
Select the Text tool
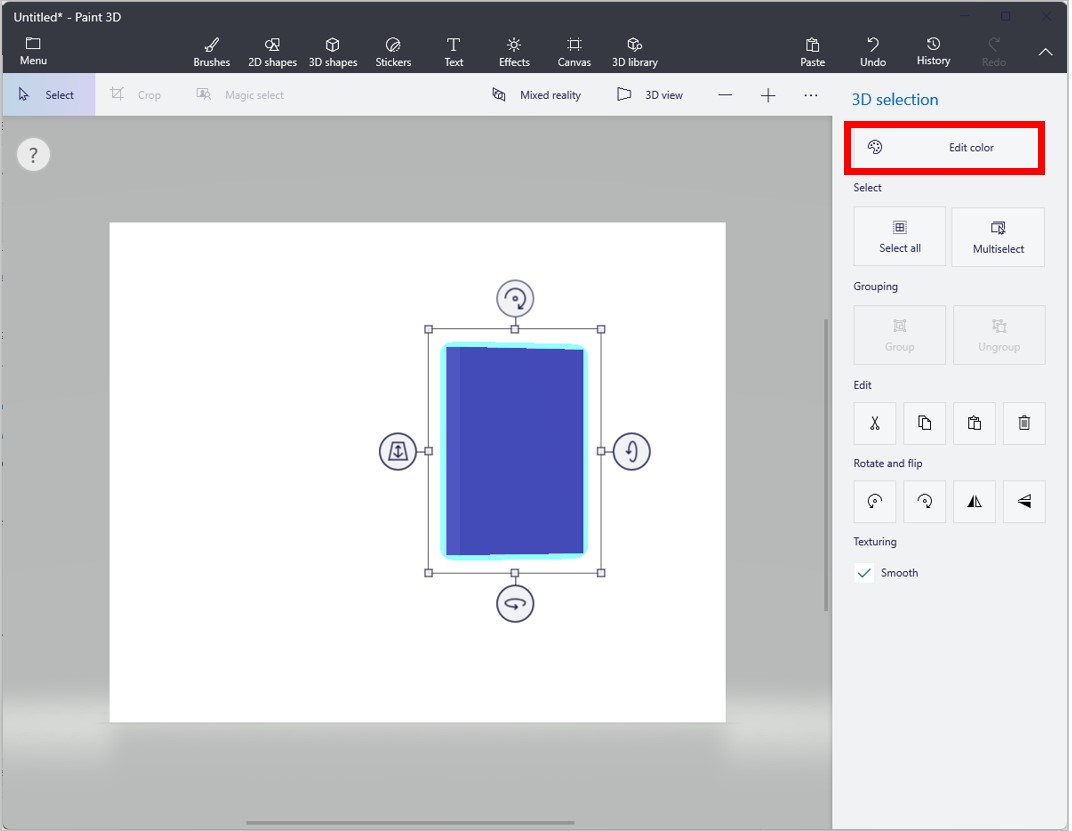click(x=453, y=50)
